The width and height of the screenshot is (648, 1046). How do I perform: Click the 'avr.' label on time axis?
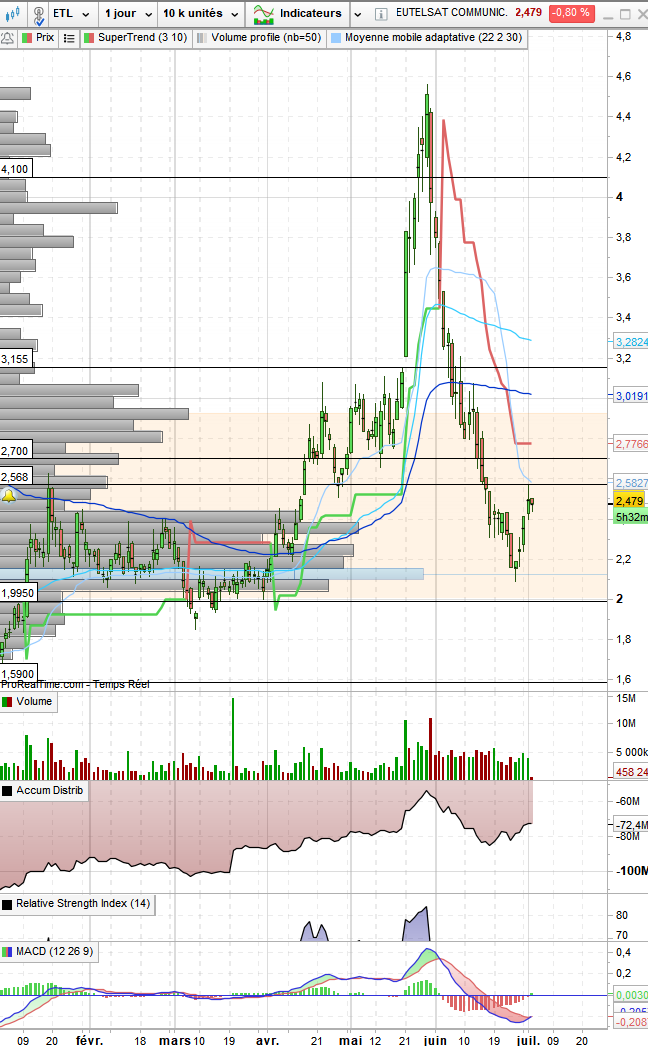click(x=267, y=1040)
